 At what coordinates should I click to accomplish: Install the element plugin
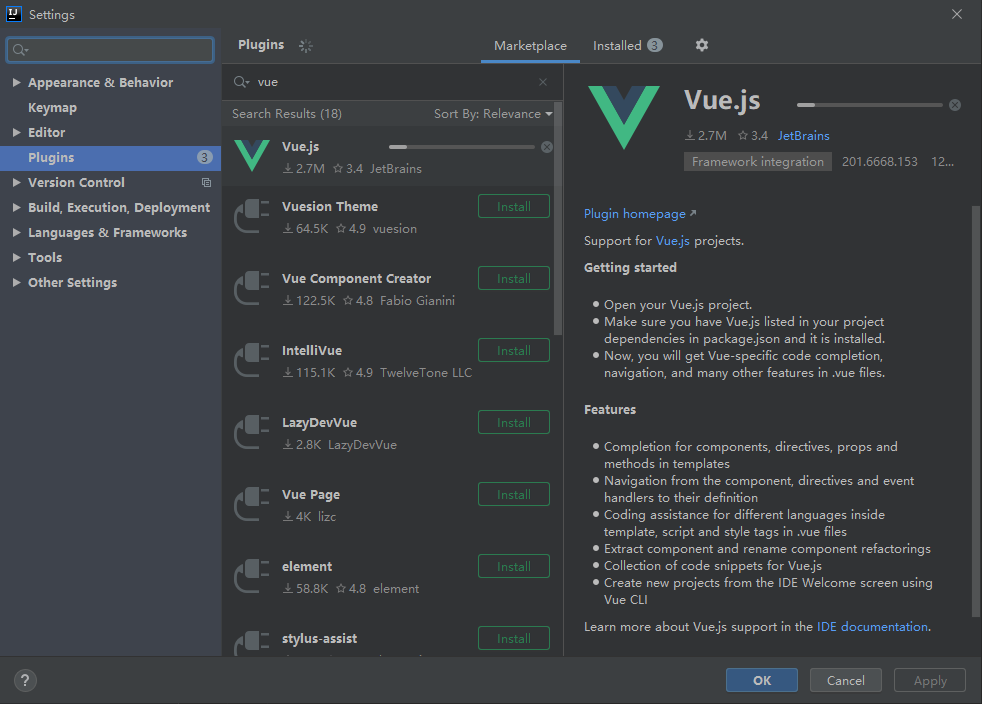(x=514, y=567)
